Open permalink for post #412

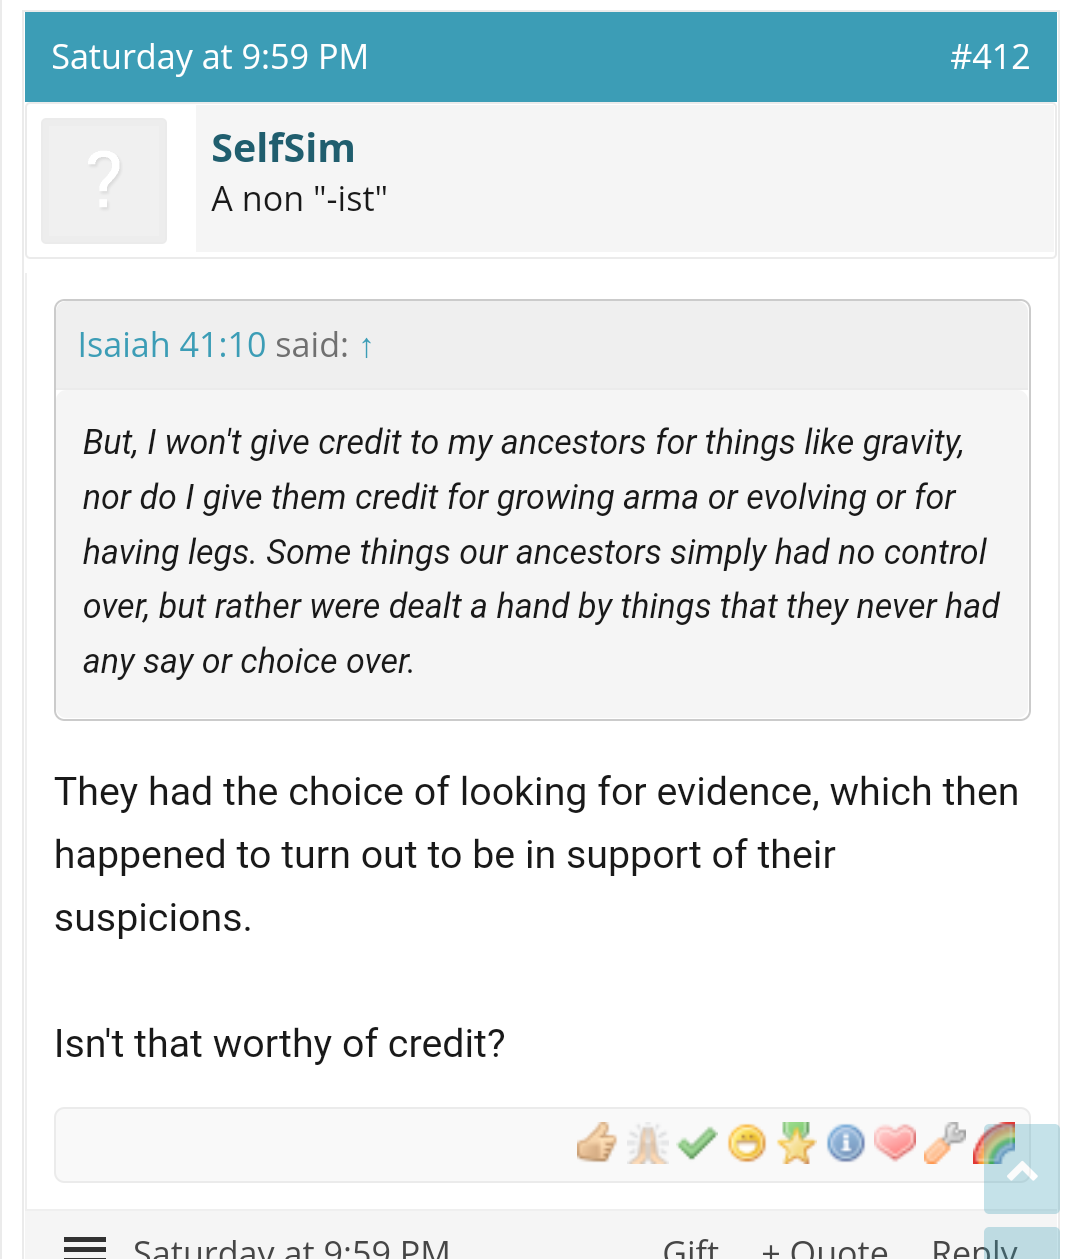point(990,57)
